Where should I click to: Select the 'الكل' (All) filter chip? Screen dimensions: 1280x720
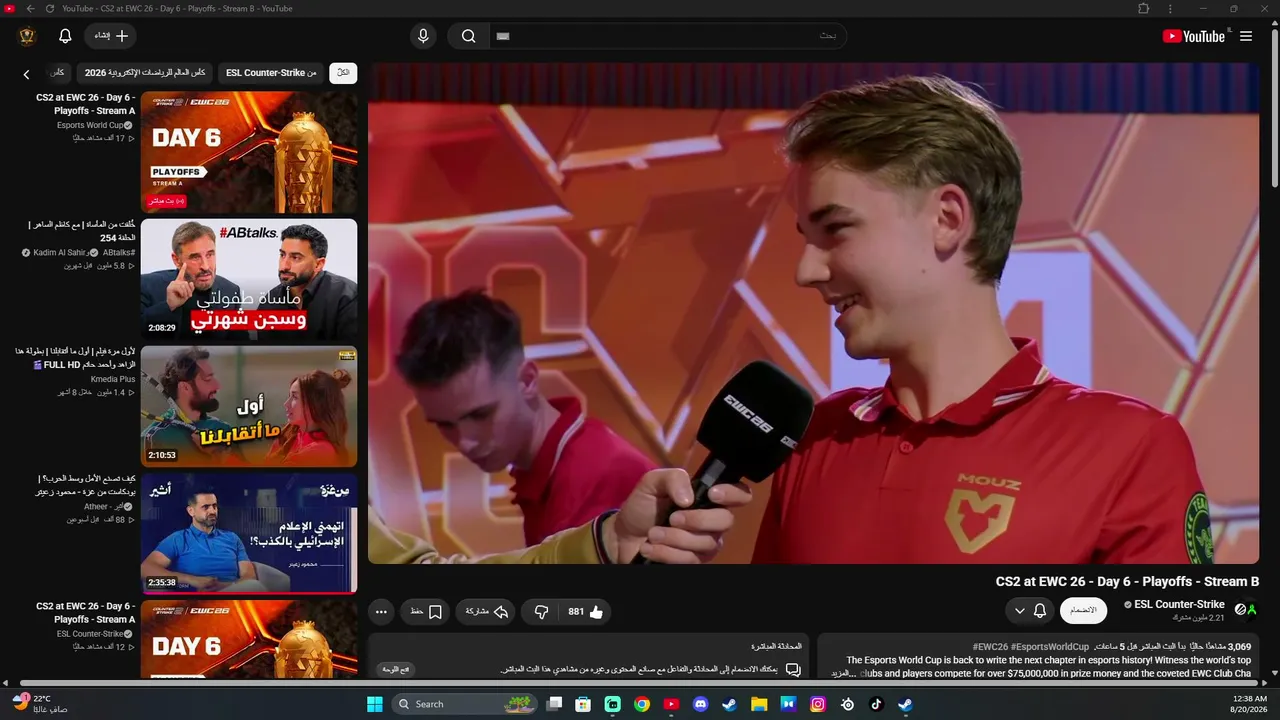coord(343,73)
